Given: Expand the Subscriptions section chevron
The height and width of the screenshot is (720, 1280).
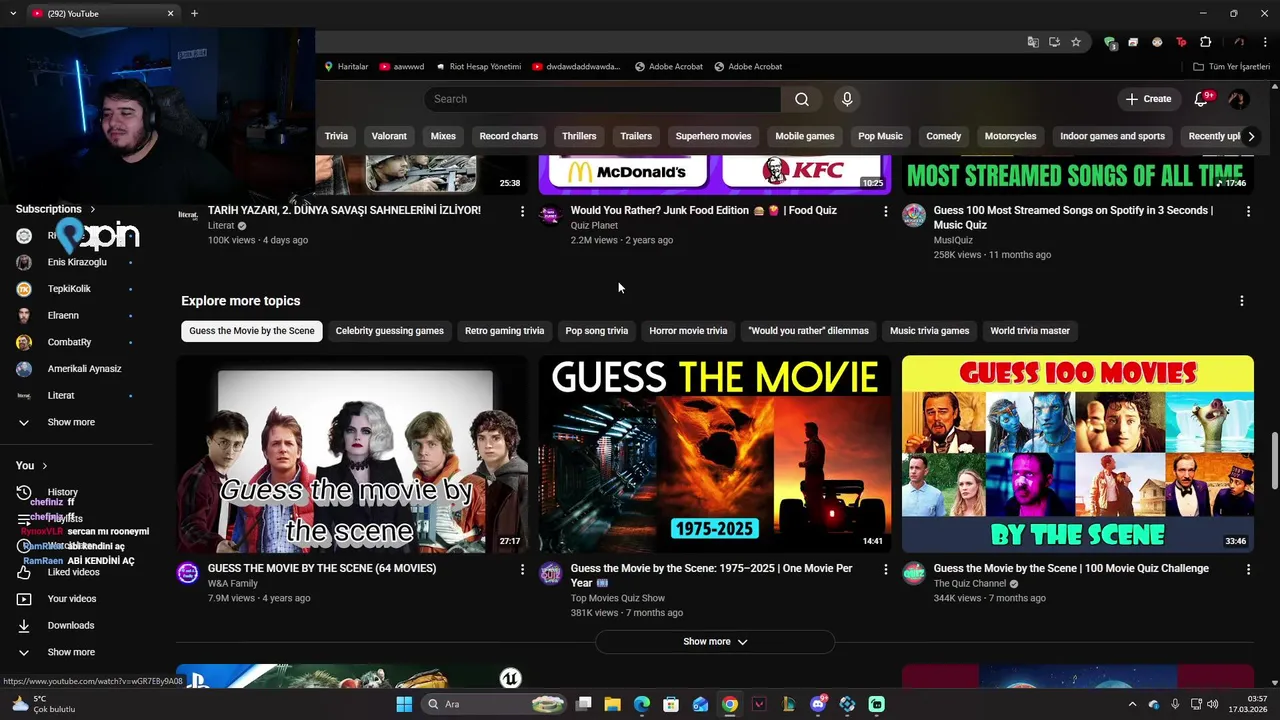Looking at the screenshot, I should click(x=93, y=209).
